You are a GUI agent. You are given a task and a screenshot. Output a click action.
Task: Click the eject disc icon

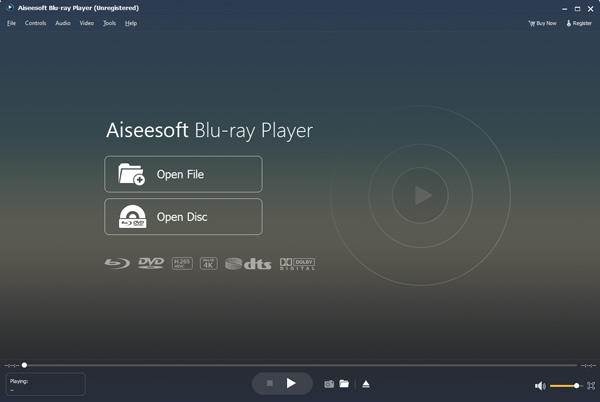(366, 384)
